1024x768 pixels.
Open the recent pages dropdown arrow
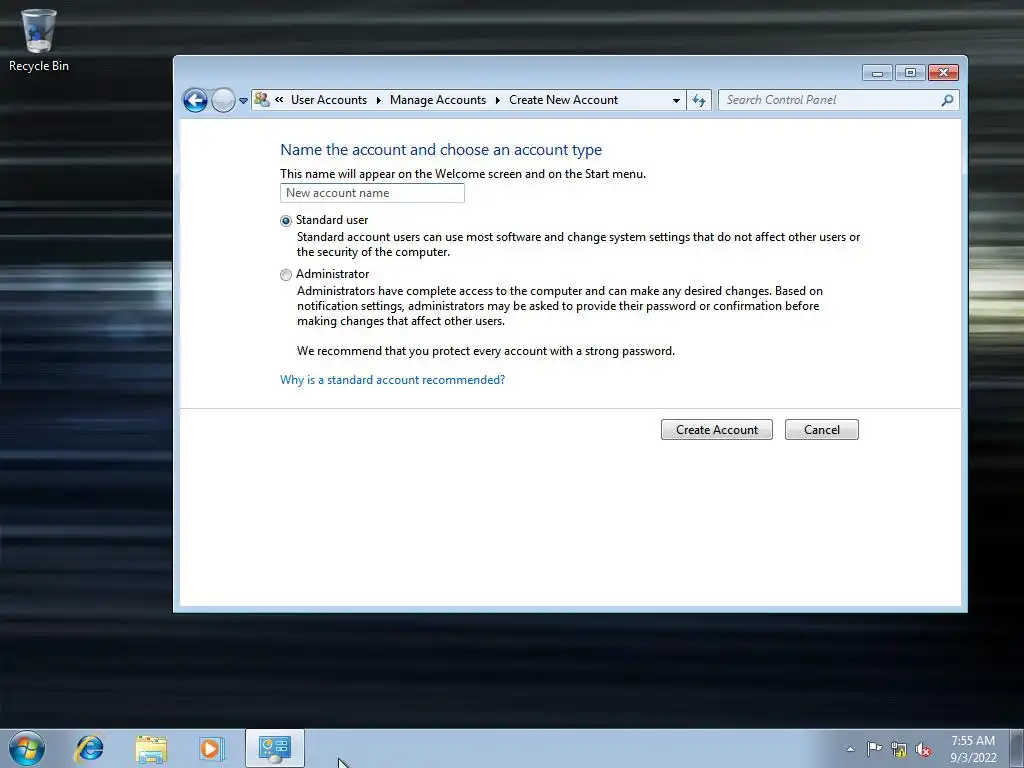pyautogui.click(x=243, y=101)
